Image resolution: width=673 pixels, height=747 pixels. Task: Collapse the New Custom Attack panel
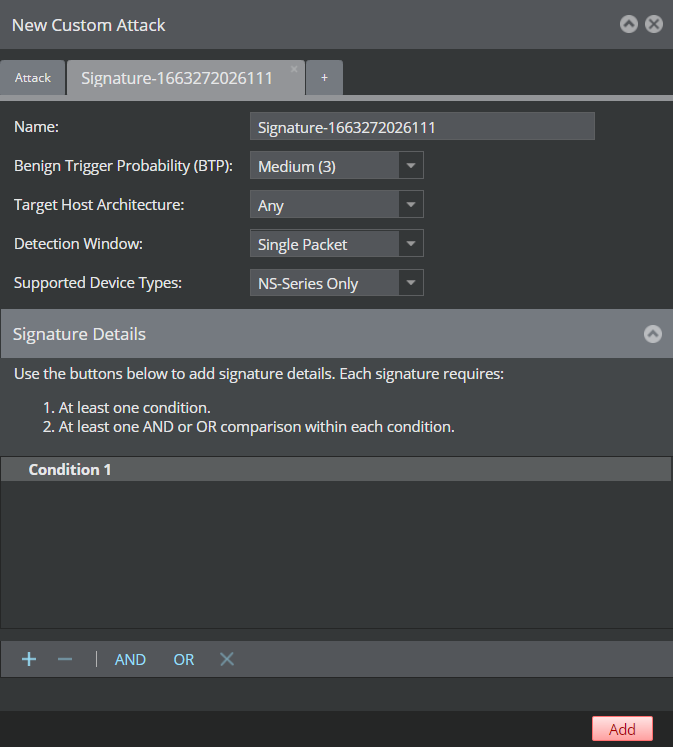[629, 24]
